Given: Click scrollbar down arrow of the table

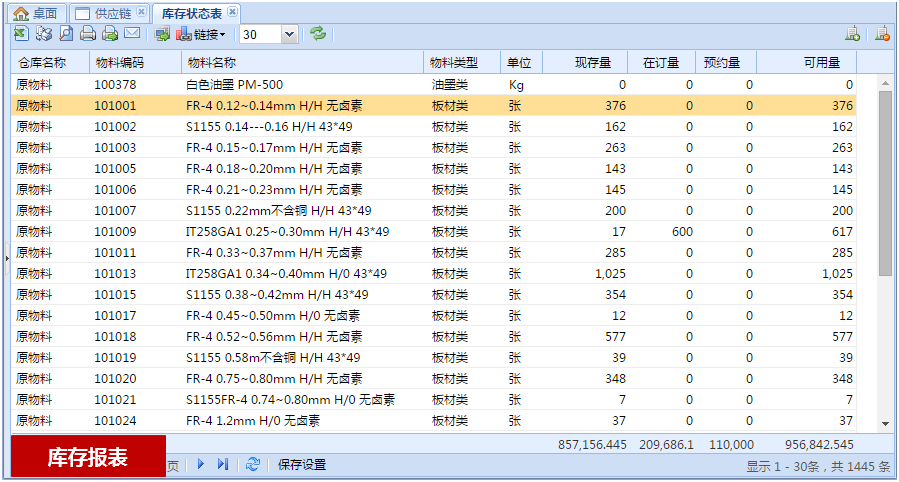Looking at the screenshot, I should [x=885, y=424].
